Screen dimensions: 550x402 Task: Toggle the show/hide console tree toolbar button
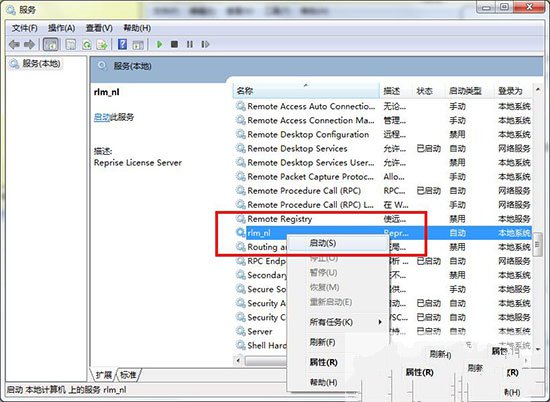pos(51,45)
